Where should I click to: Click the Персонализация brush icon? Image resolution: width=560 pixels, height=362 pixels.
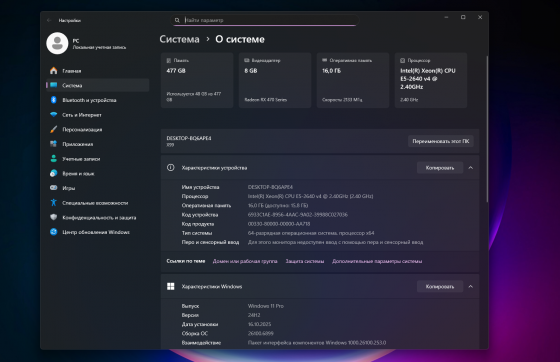pyautogui.click(x=54, y=129)
